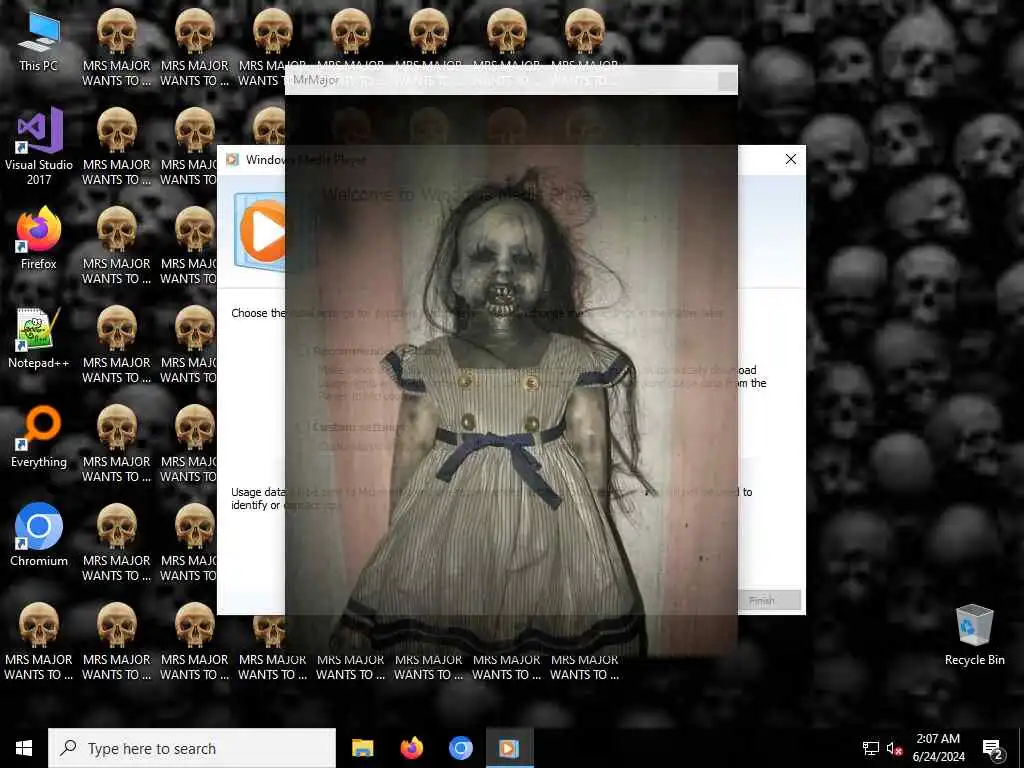This screenshot has width=1024, height=768.
Task: Click in the Type here to search box
Action: [192, 748]
